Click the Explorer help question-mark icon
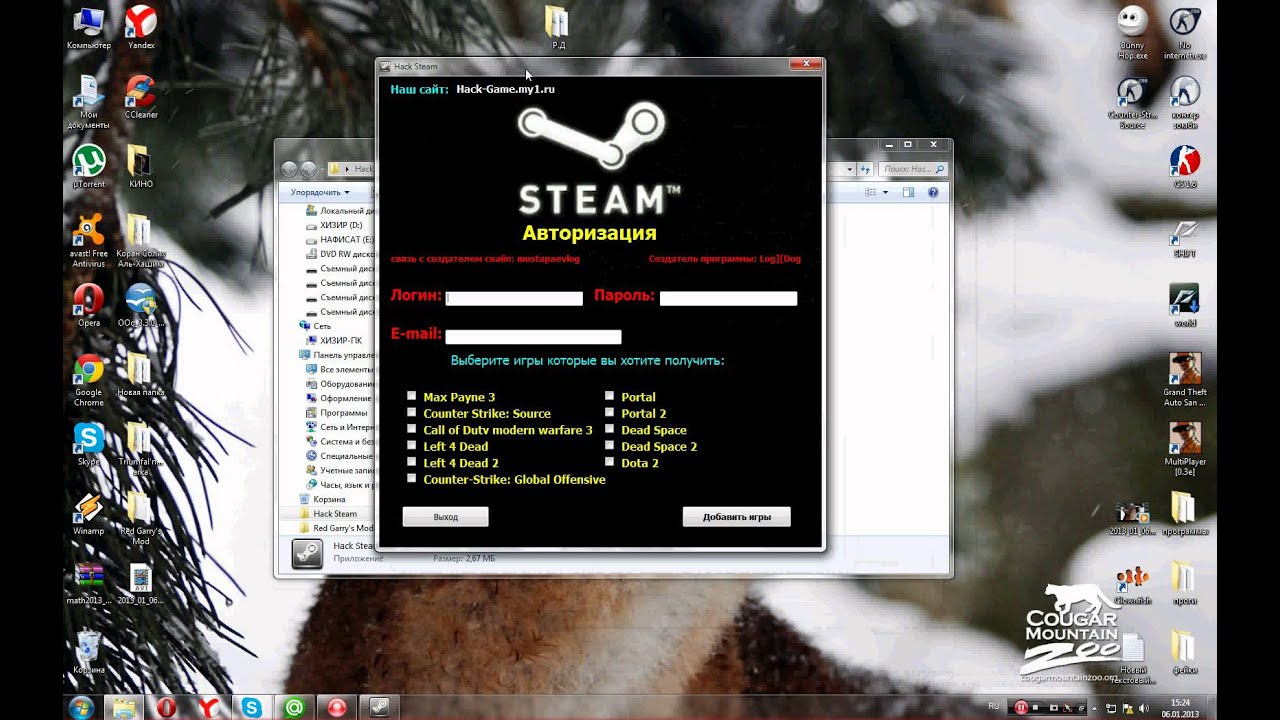The image size is (1280, 720). pyautogui.click(x=933, y=192)
